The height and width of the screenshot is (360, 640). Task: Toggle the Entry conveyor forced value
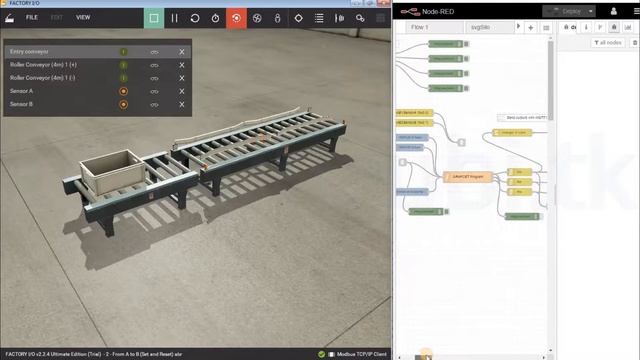tap(123, 52)
